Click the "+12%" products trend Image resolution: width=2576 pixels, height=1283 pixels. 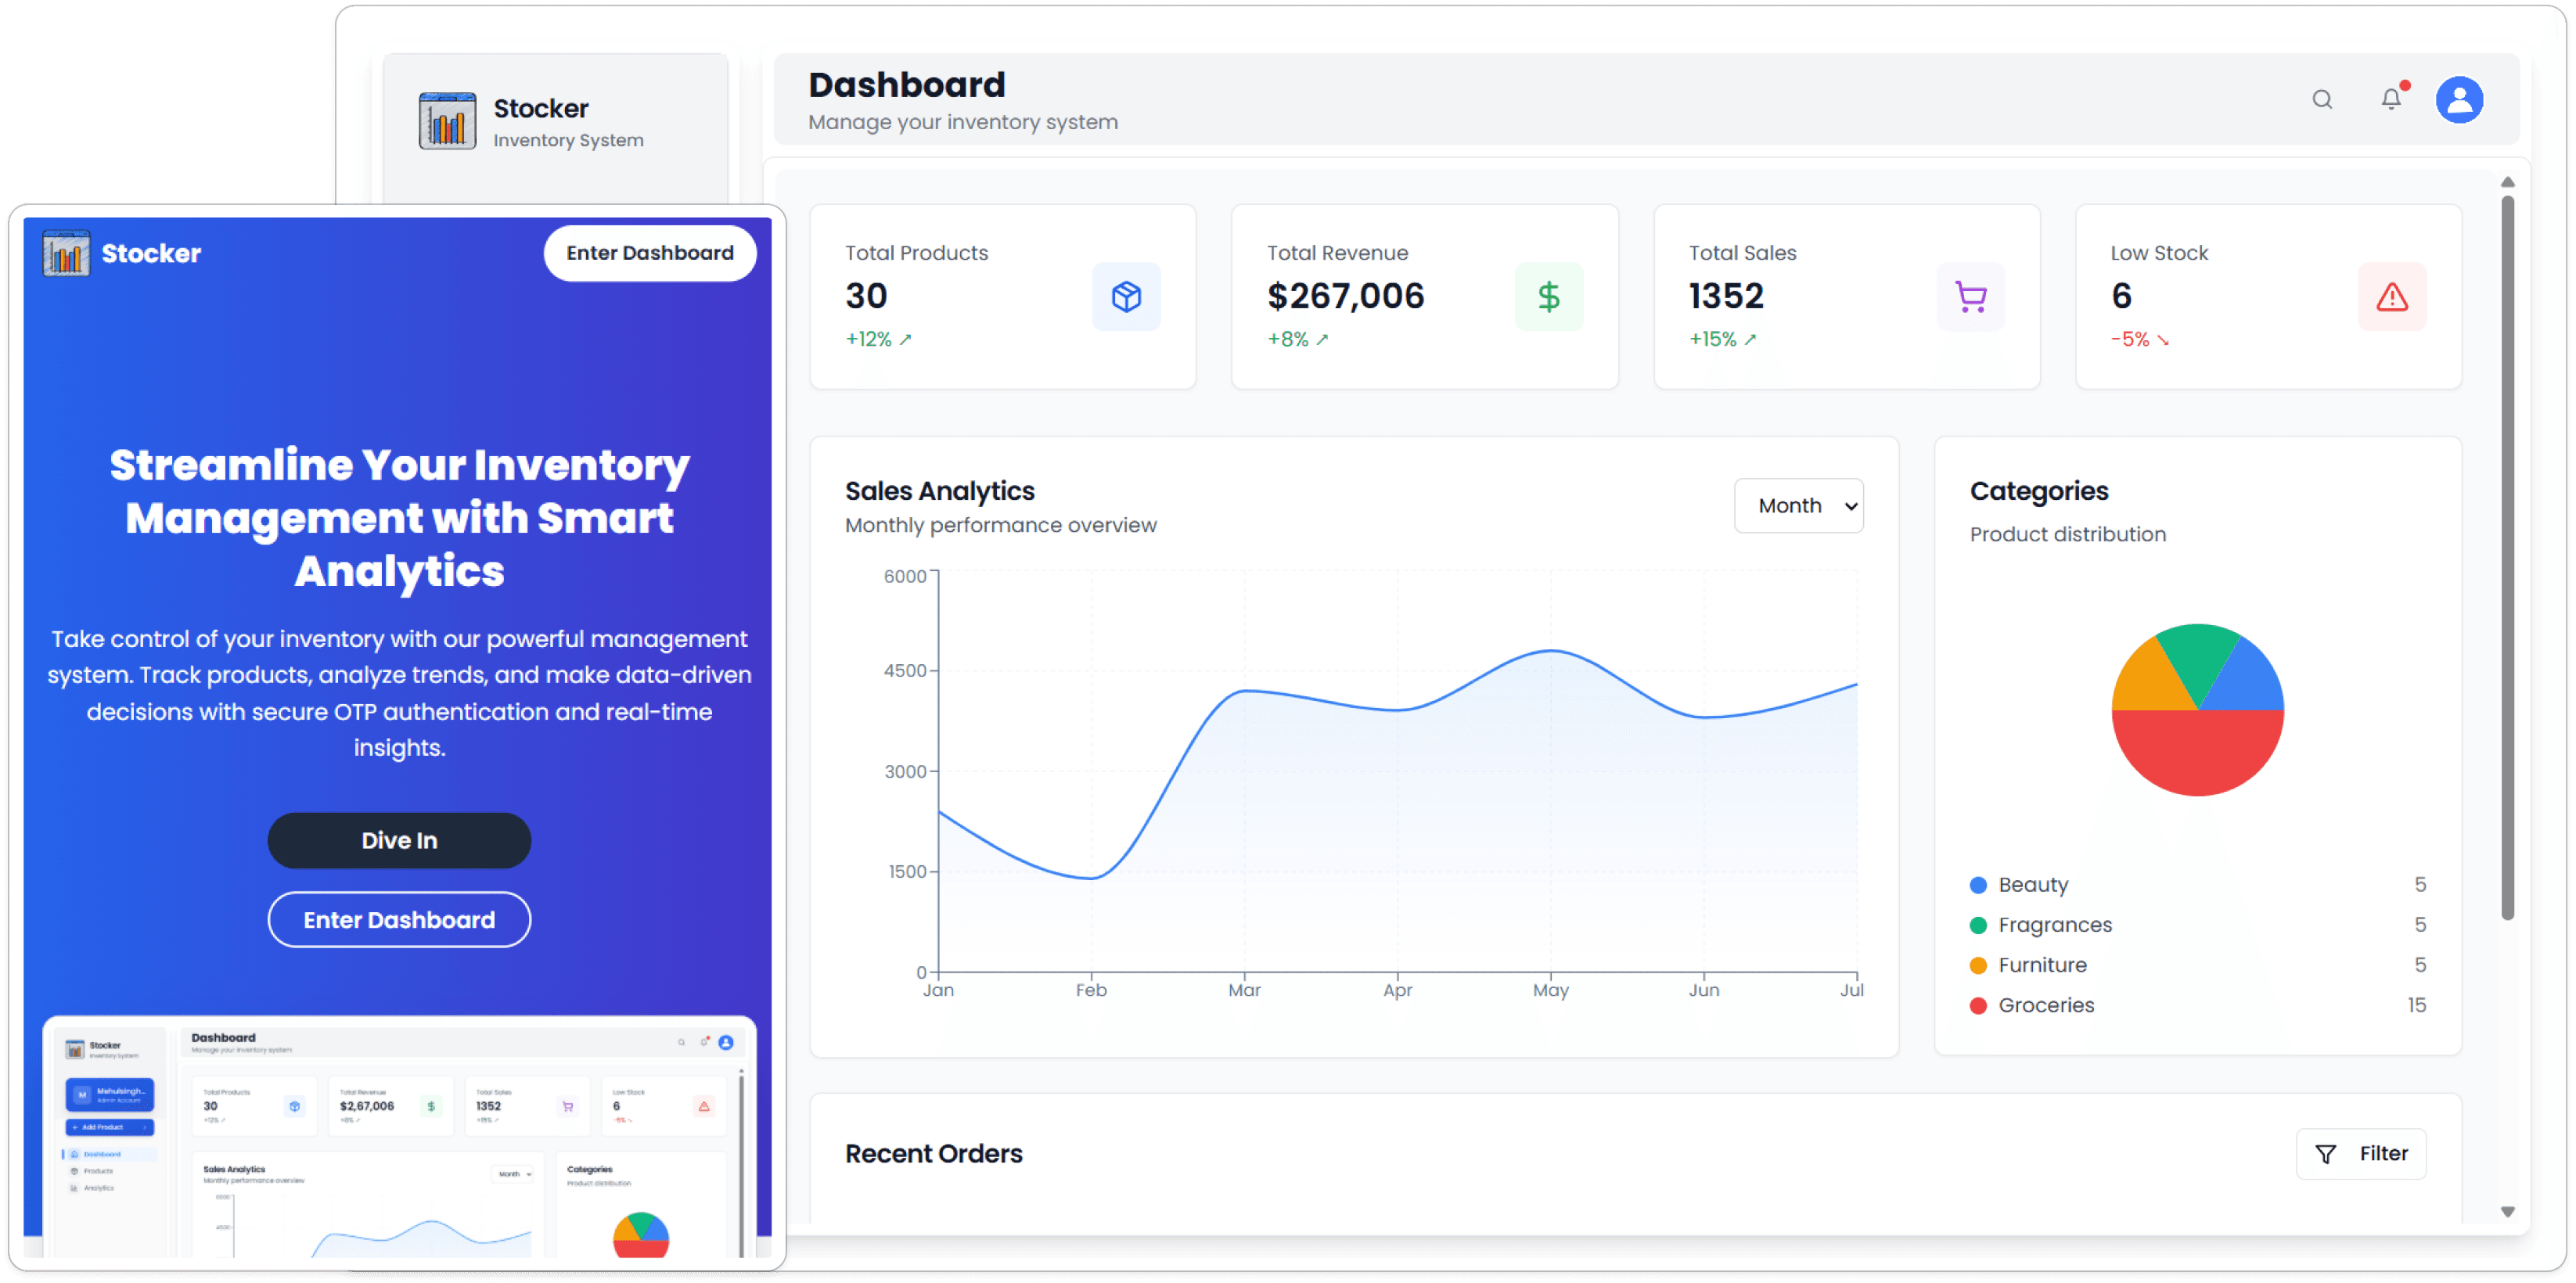tap(868, 339)
